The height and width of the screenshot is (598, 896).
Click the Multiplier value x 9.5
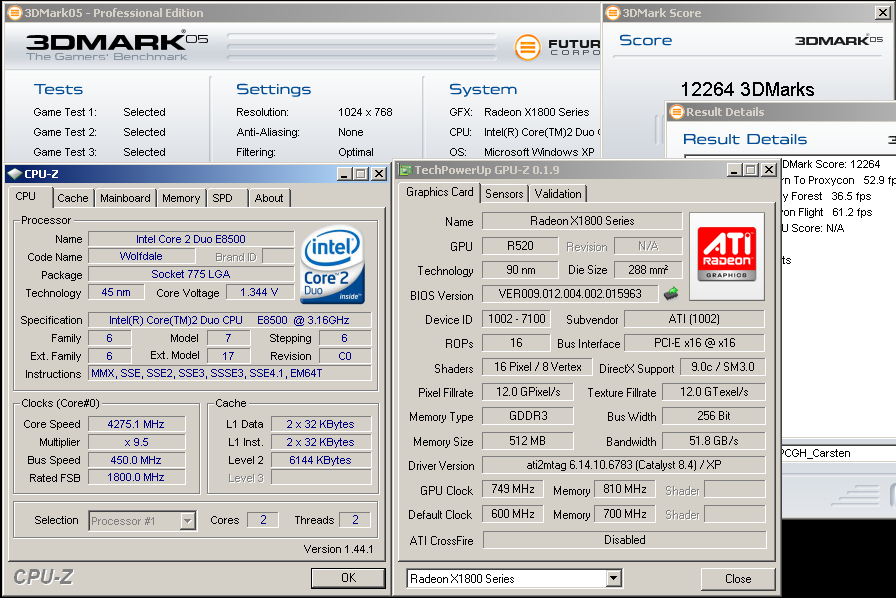[x=137, y=442]
